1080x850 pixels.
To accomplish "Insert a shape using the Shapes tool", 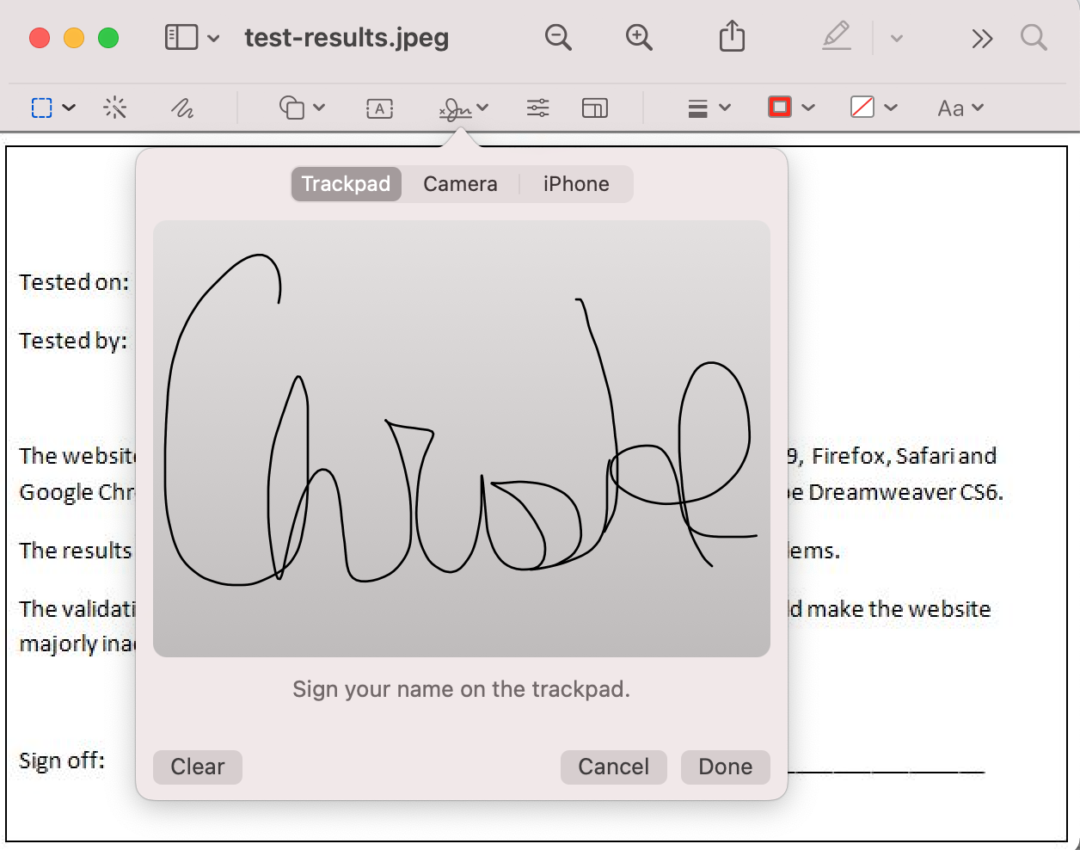I will coord(295,107).
